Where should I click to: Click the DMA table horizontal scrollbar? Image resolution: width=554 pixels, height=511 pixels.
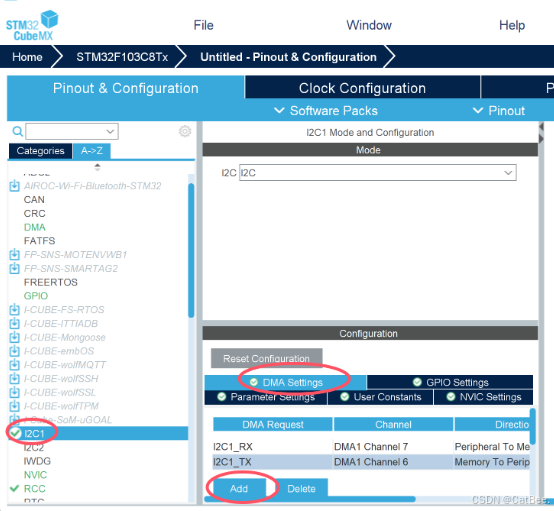310,499
